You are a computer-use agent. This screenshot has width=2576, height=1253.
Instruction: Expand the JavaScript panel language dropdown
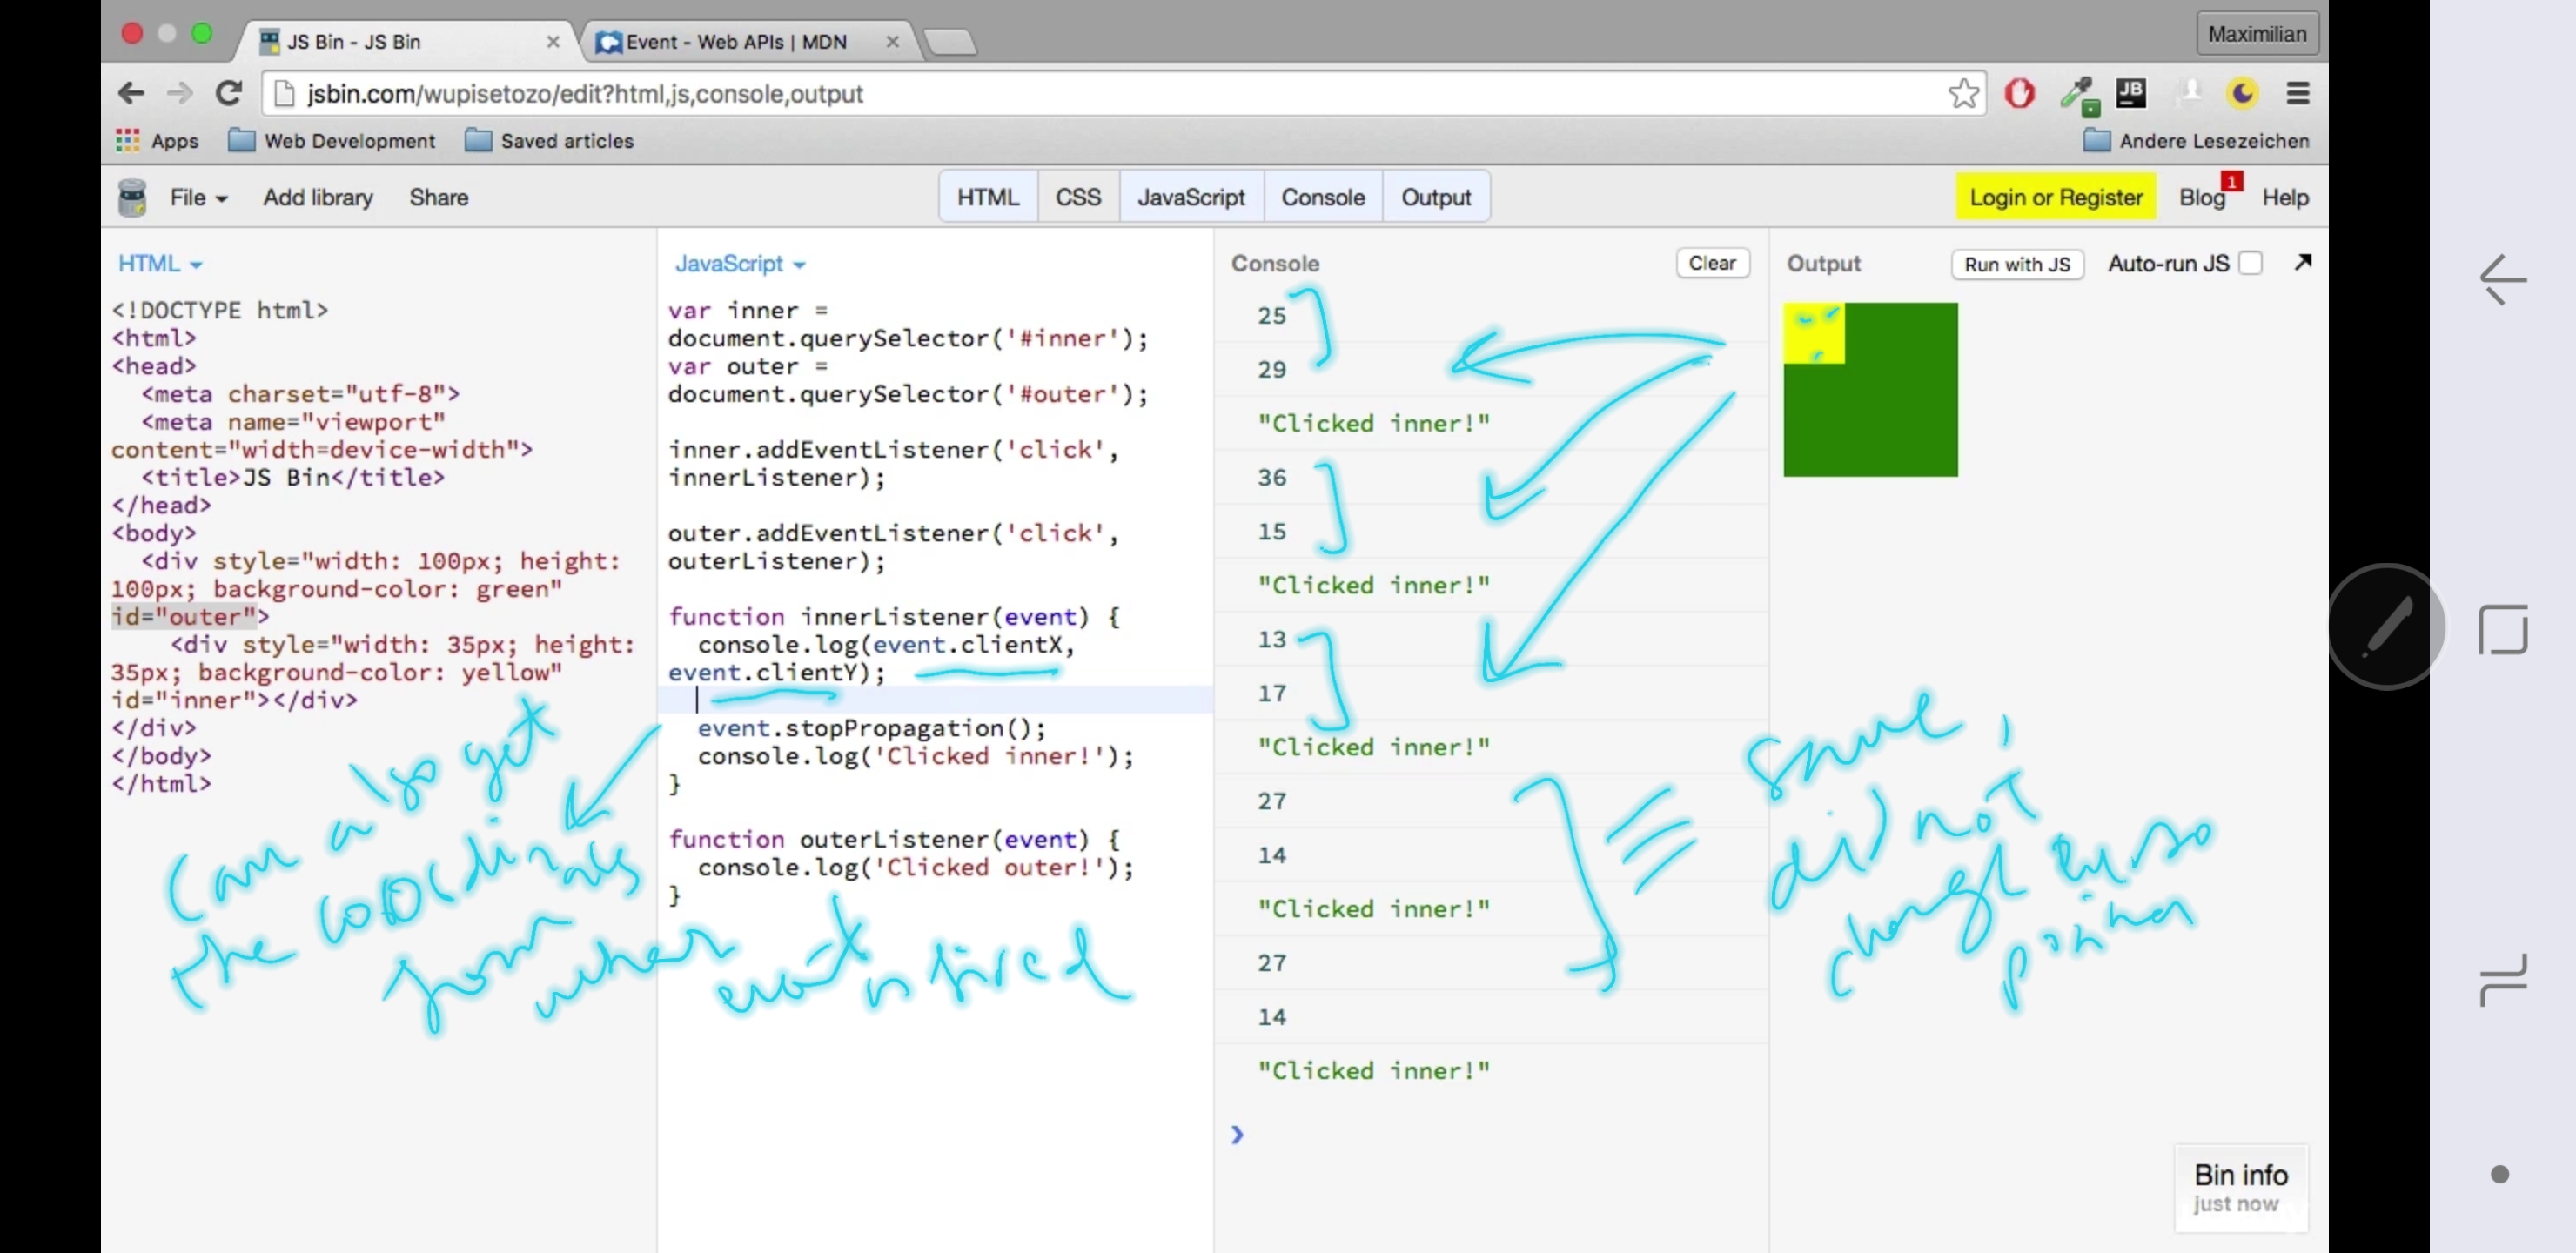[x=740, y=263]
